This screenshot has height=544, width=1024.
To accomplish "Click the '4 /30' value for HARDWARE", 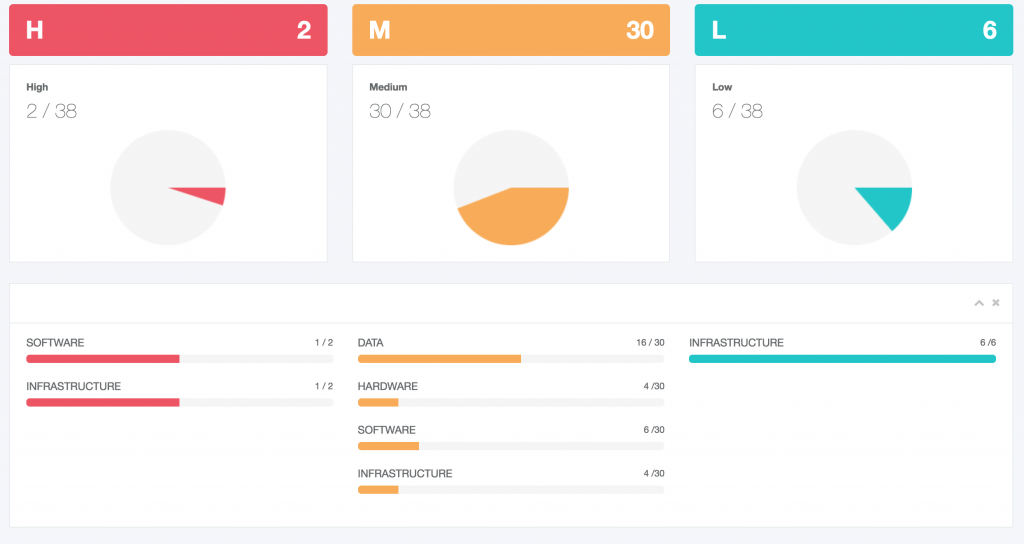I will [x=654, y=386].
